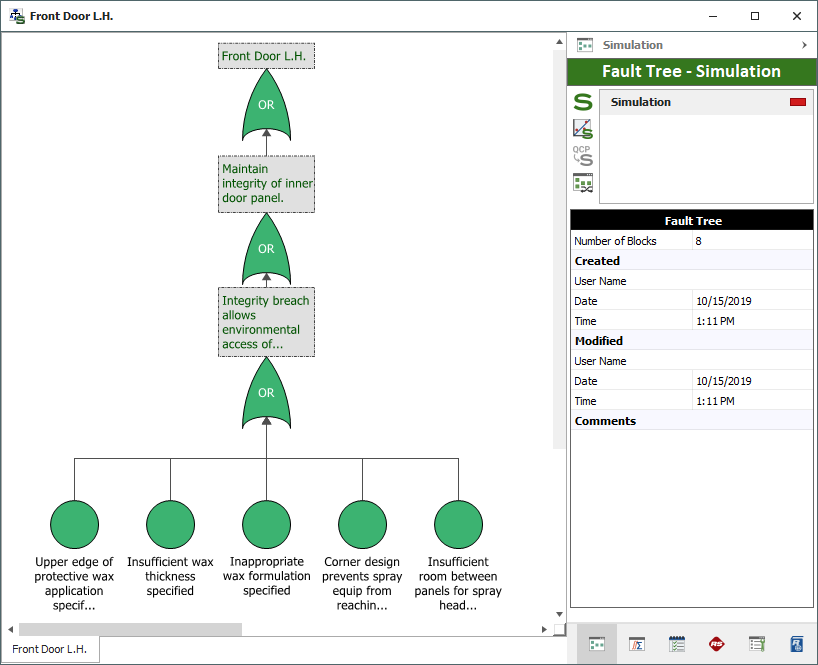Select the Insufficient wax thickness event circle
Screen dimensions: 818x665
[170, 524]
